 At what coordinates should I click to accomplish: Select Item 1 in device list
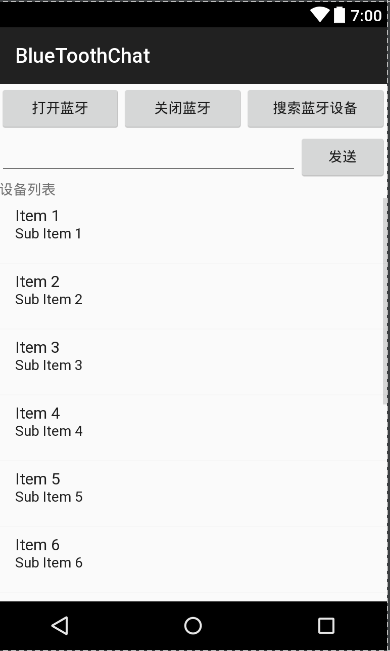[193, 231]
